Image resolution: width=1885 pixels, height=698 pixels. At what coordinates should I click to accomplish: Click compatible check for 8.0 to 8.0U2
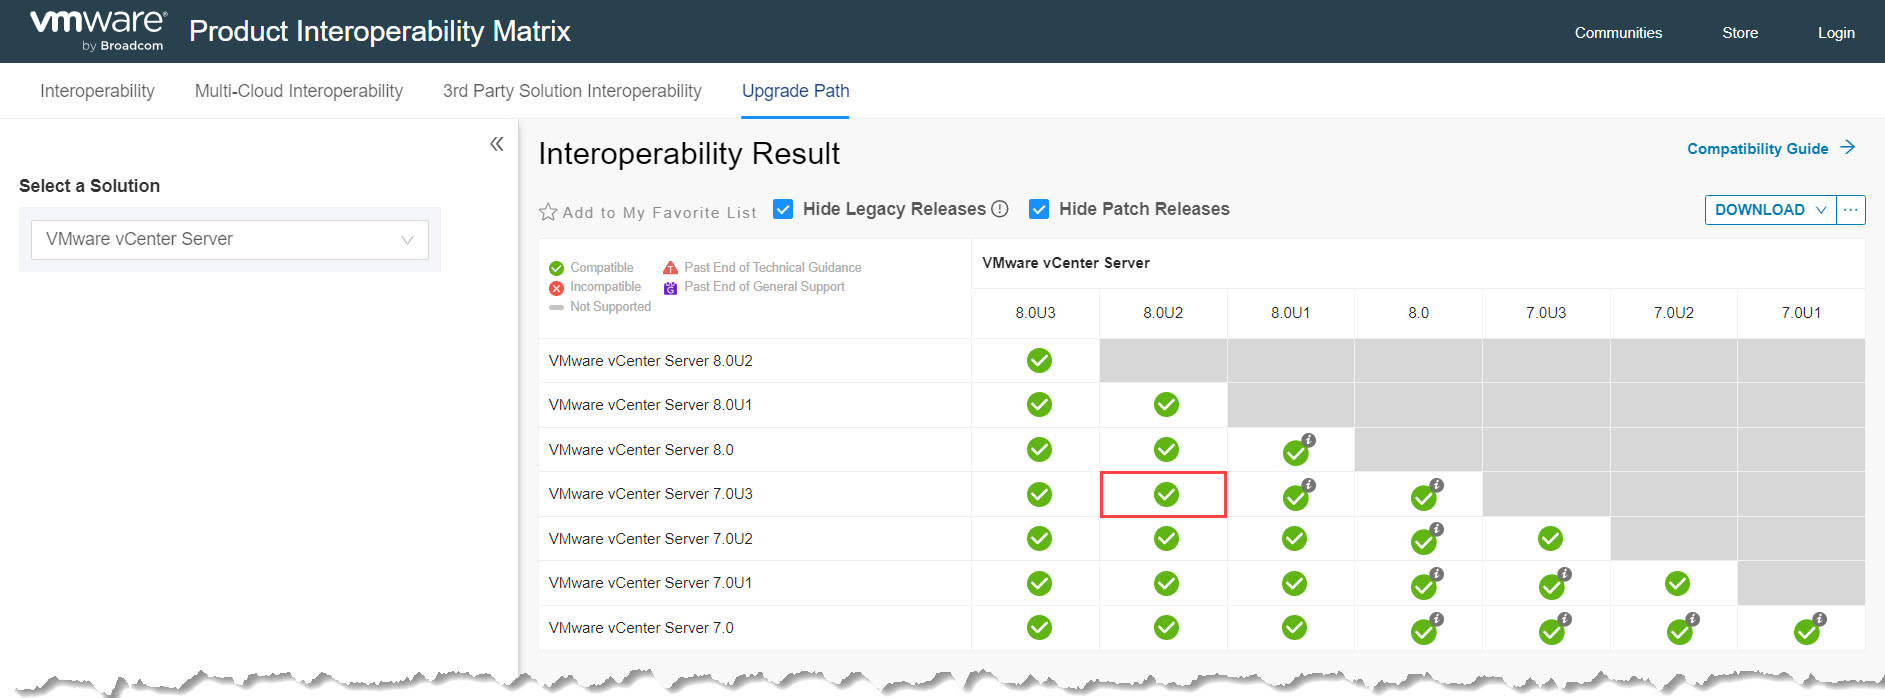click(1166, 450)
